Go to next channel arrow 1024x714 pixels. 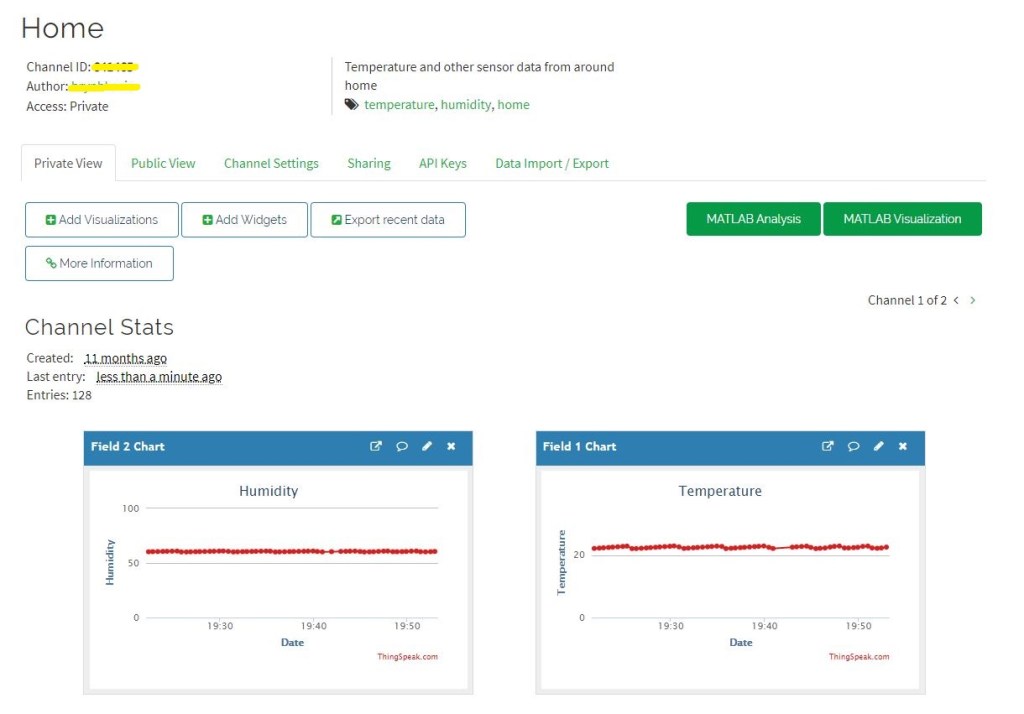point(973,300)
